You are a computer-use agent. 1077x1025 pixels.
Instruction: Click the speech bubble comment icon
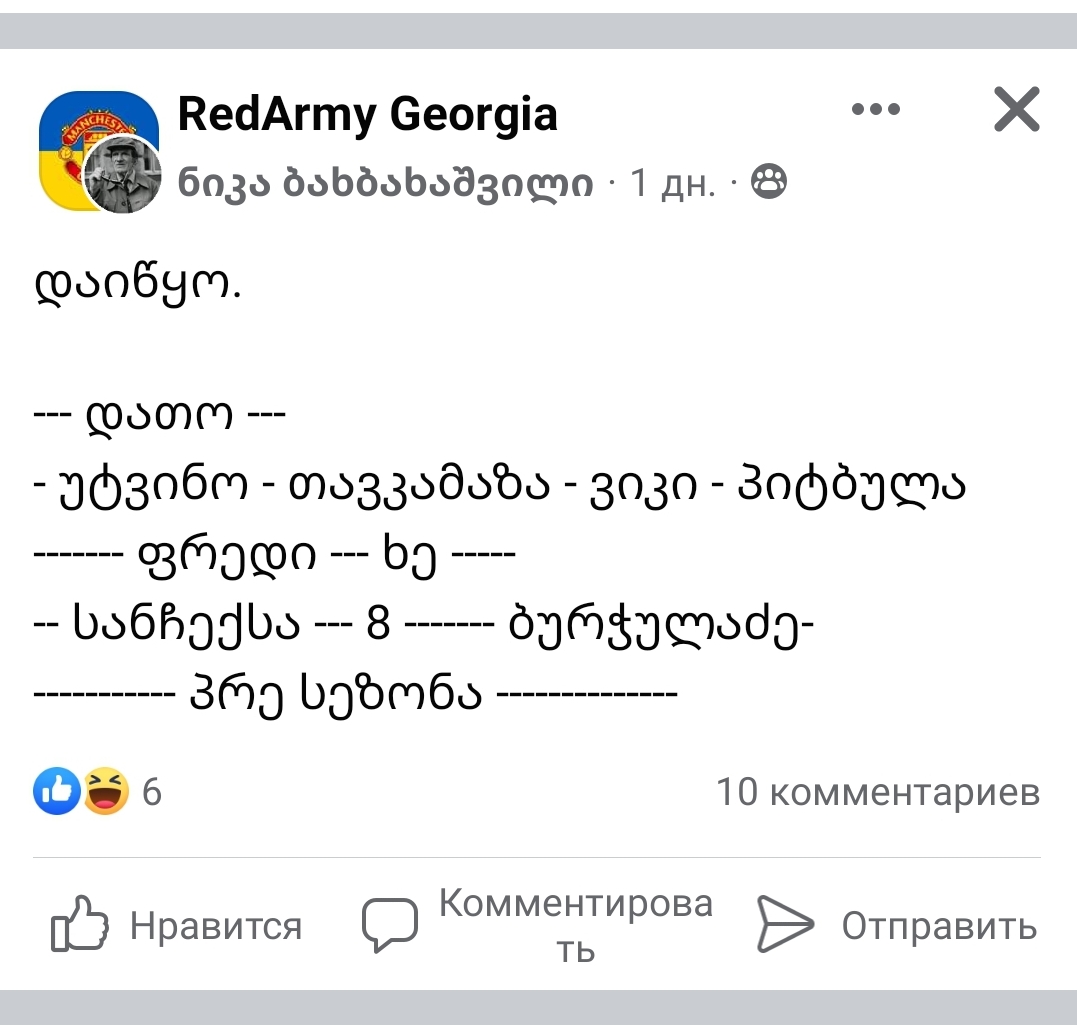pos(388,924)
